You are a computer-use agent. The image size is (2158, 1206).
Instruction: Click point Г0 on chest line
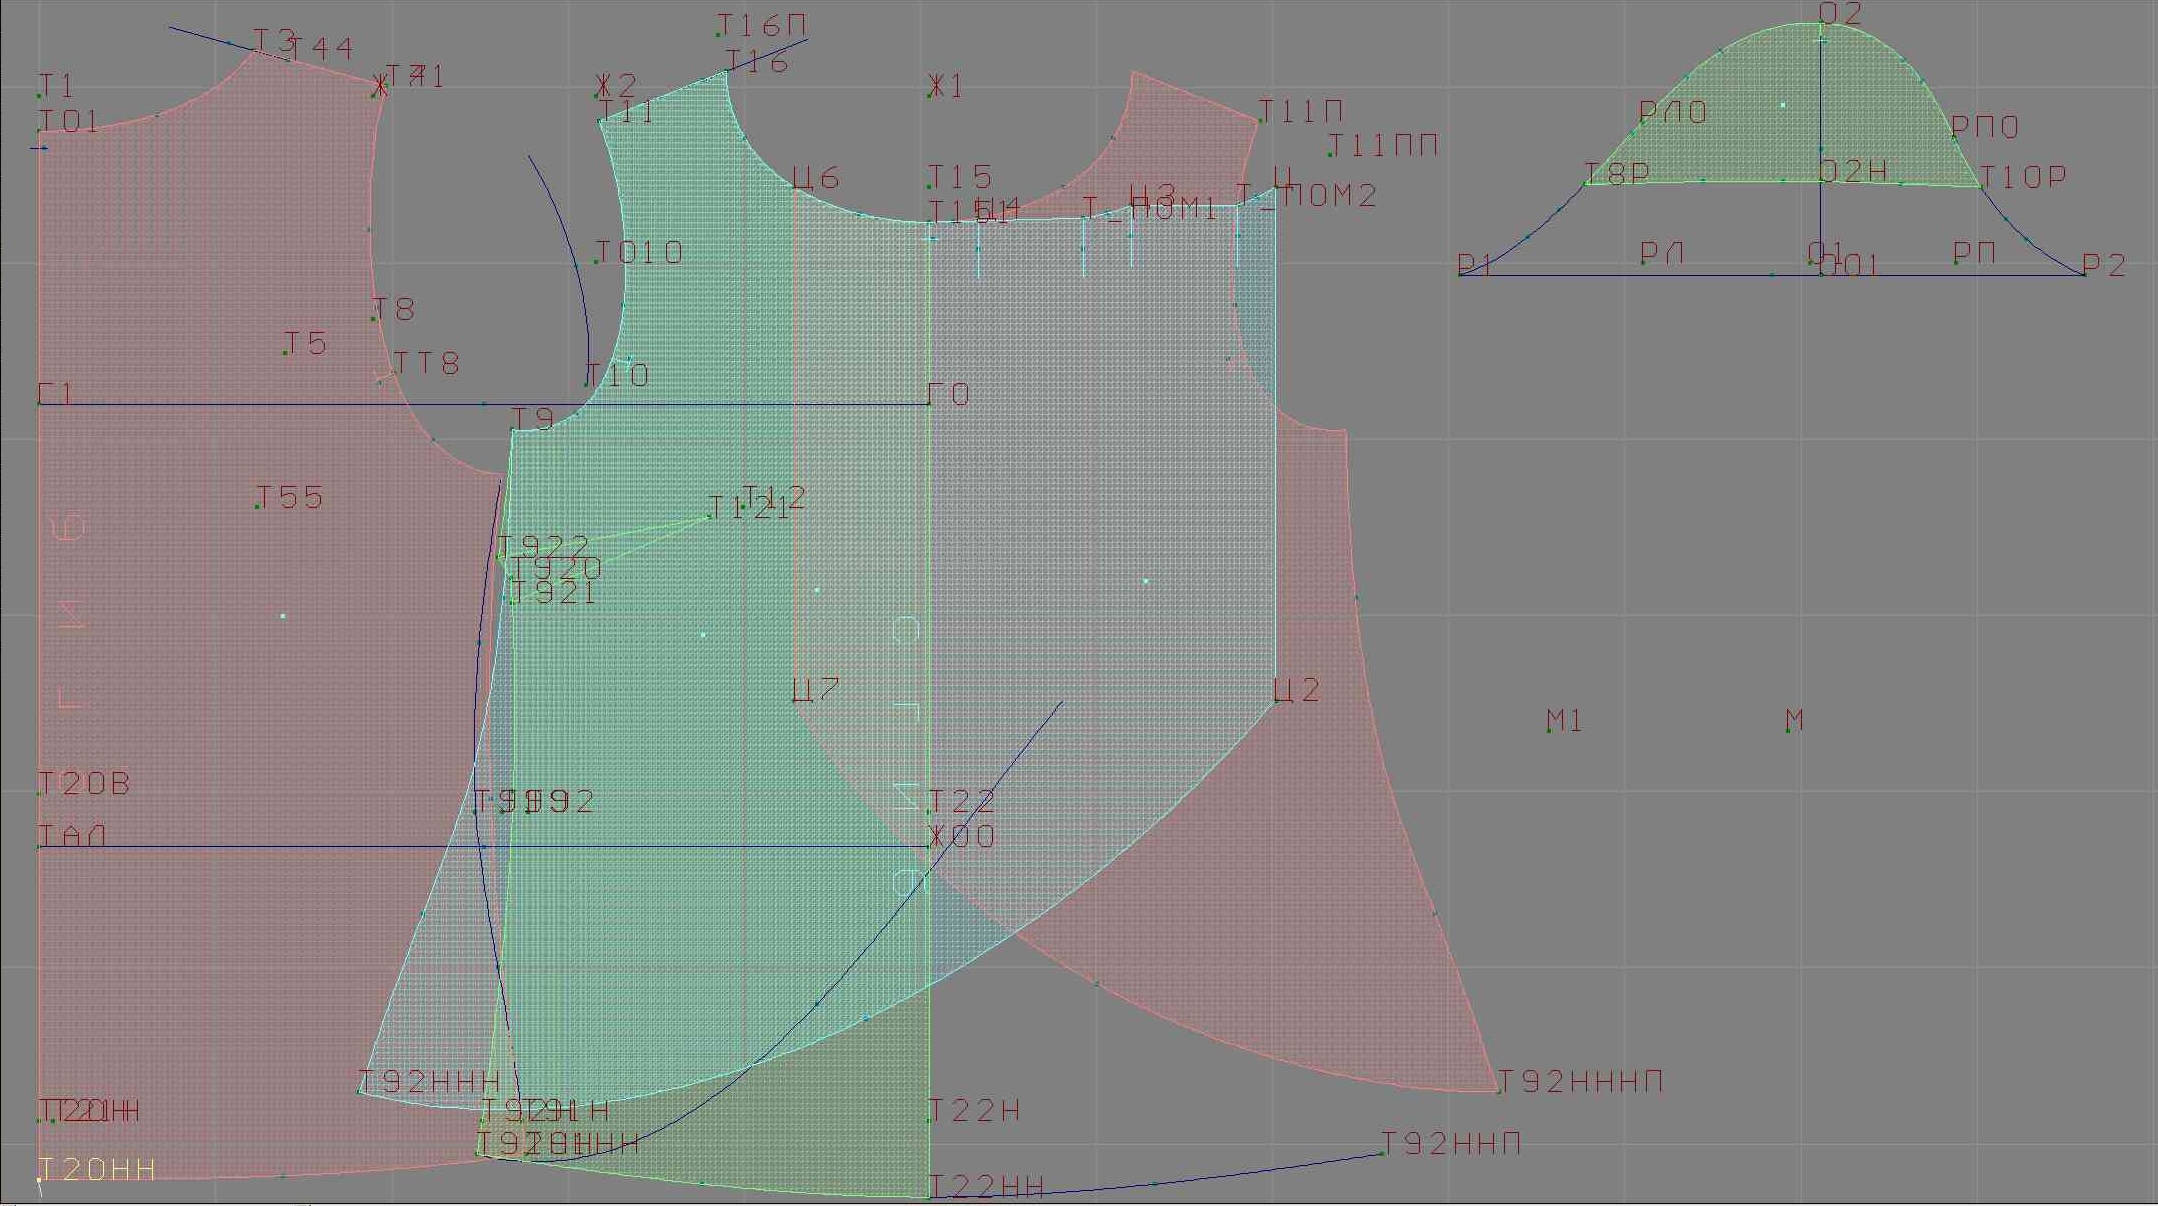[929, 403]
